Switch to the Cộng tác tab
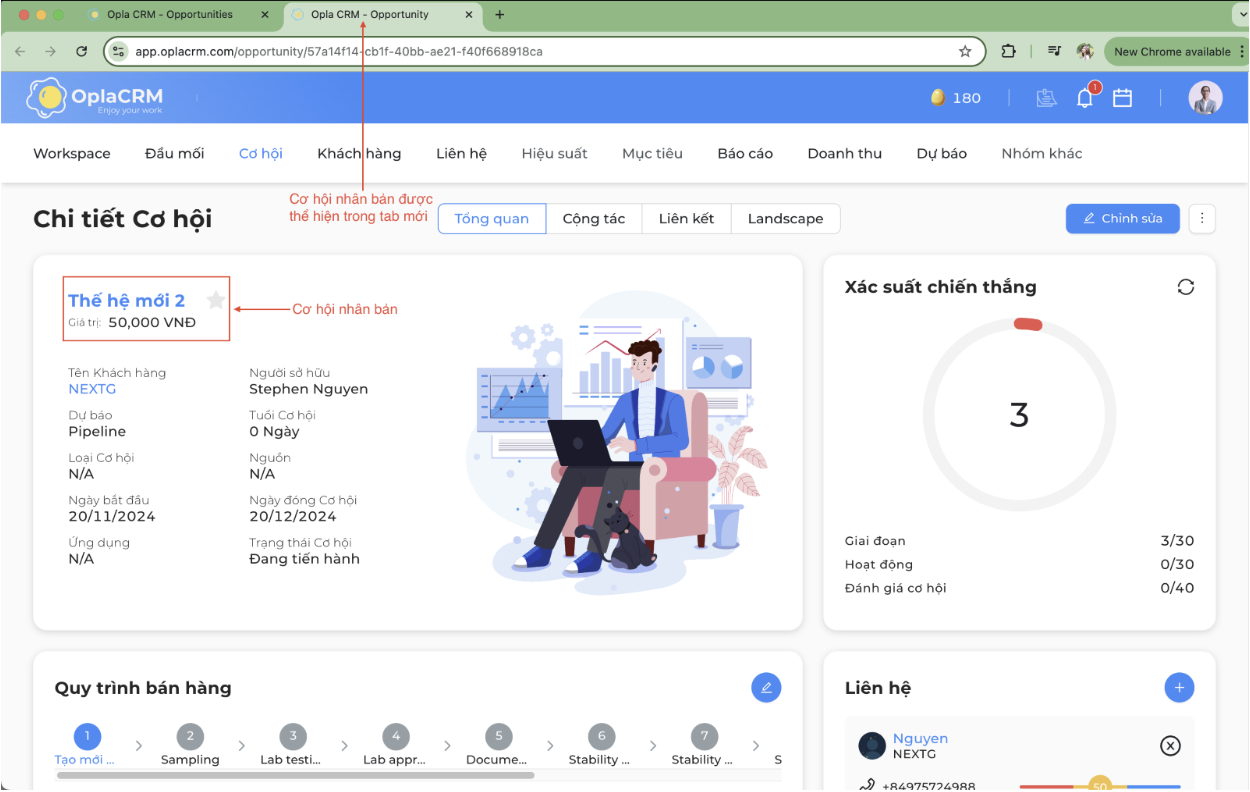1250x792 pixels. click(594, 219)
